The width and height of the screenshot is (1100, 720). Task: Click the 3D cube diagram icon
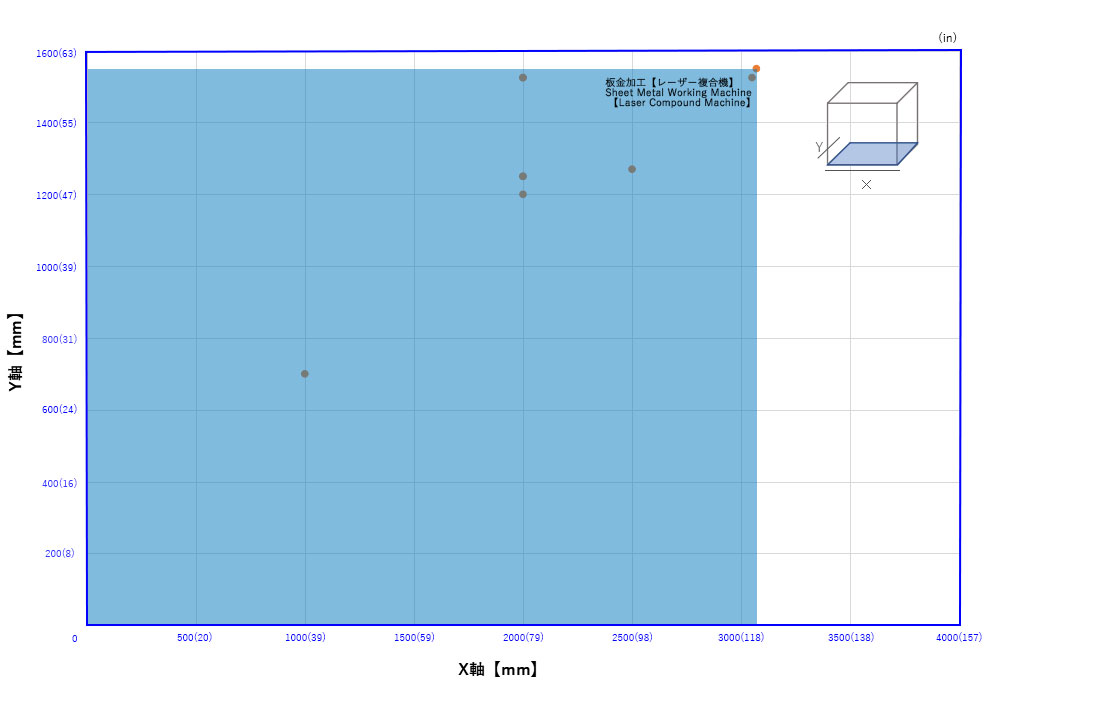(871, 124)
